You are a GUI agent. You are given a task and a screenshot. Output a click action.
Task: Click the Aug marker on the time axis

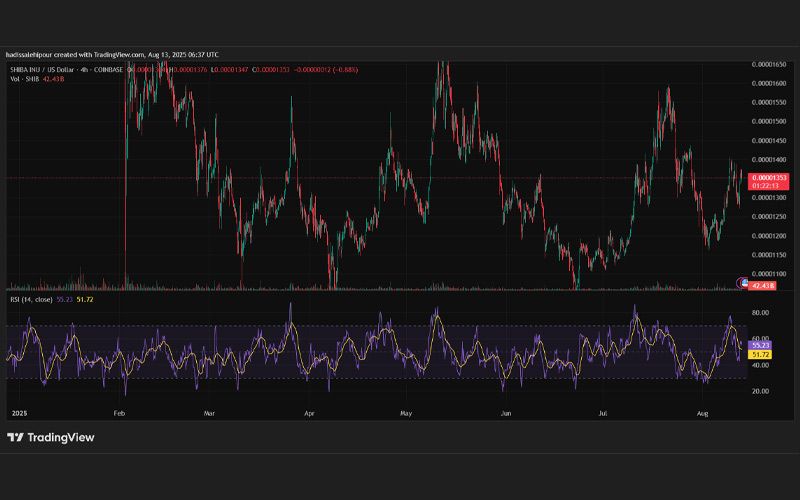click(703, 413)
